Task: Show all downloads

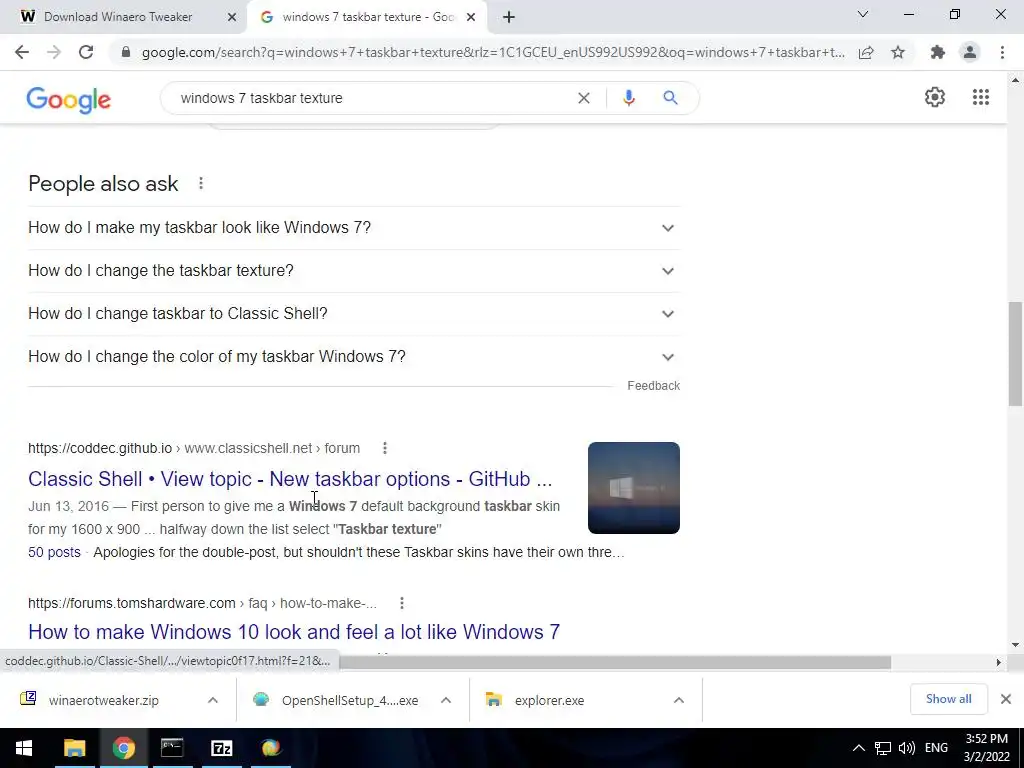Action: [x=948, y=699]
